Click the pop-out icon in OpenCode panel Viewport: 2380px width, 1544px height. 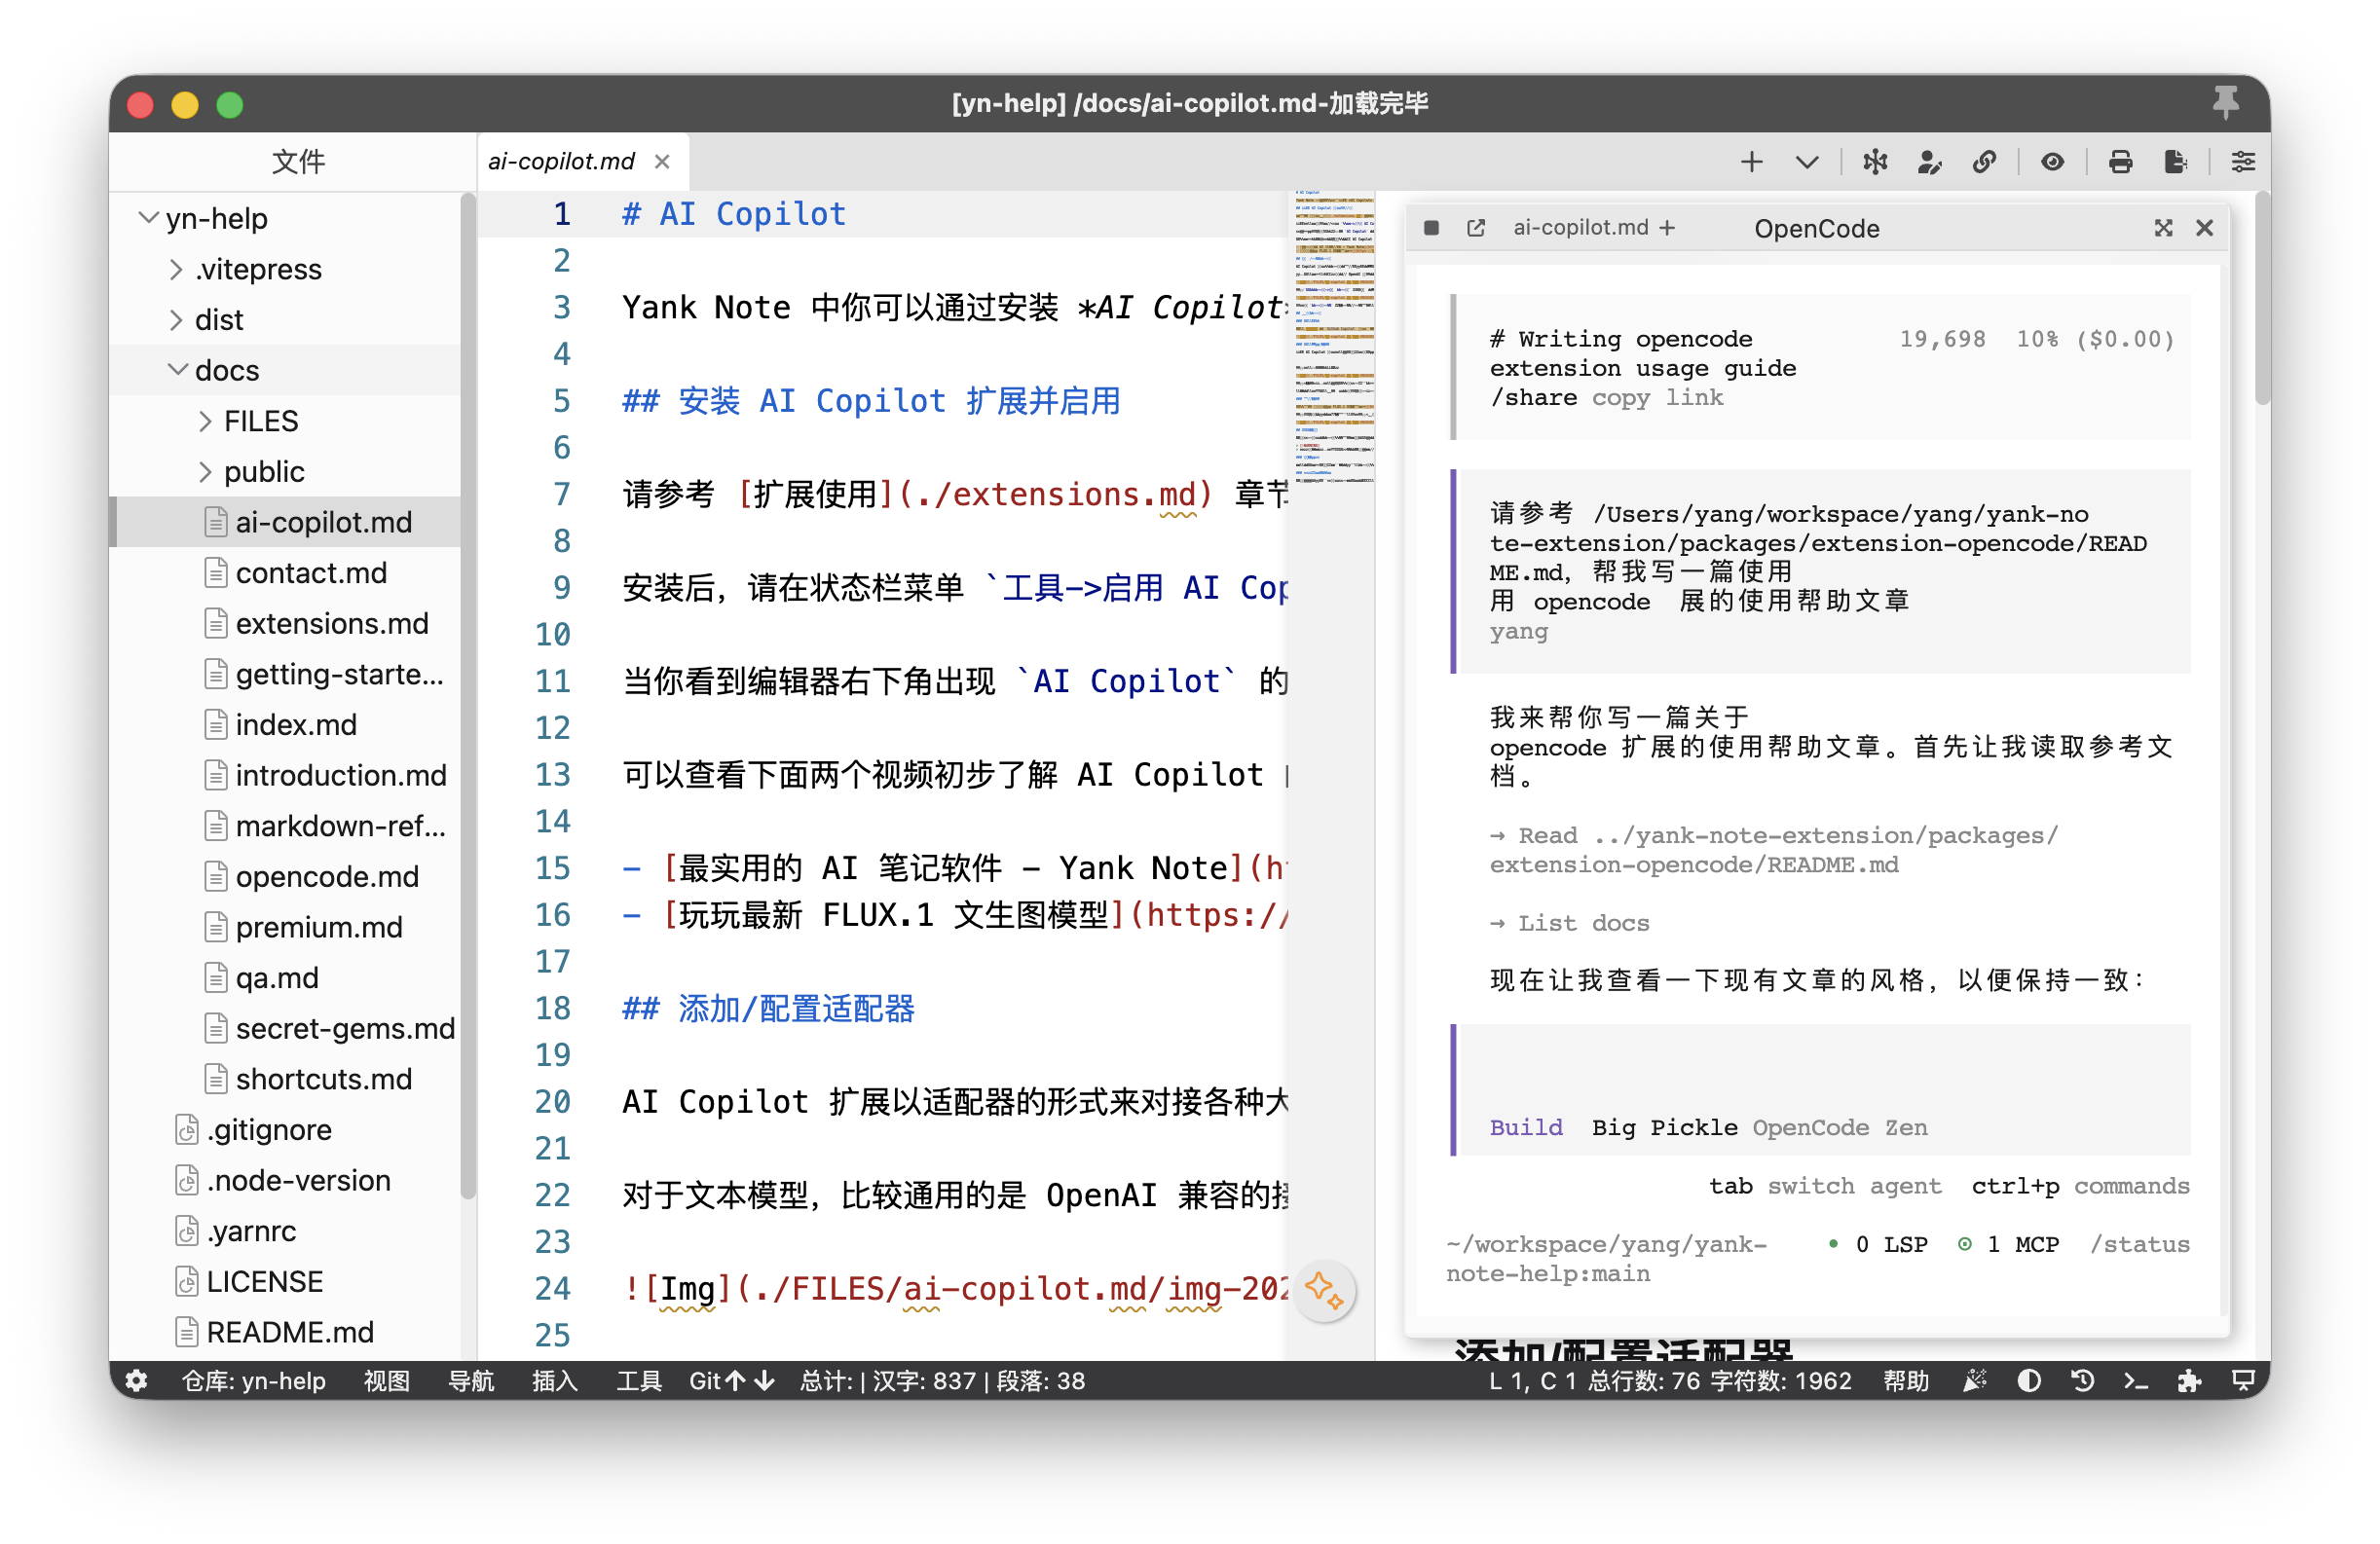tap(1476, 228)
